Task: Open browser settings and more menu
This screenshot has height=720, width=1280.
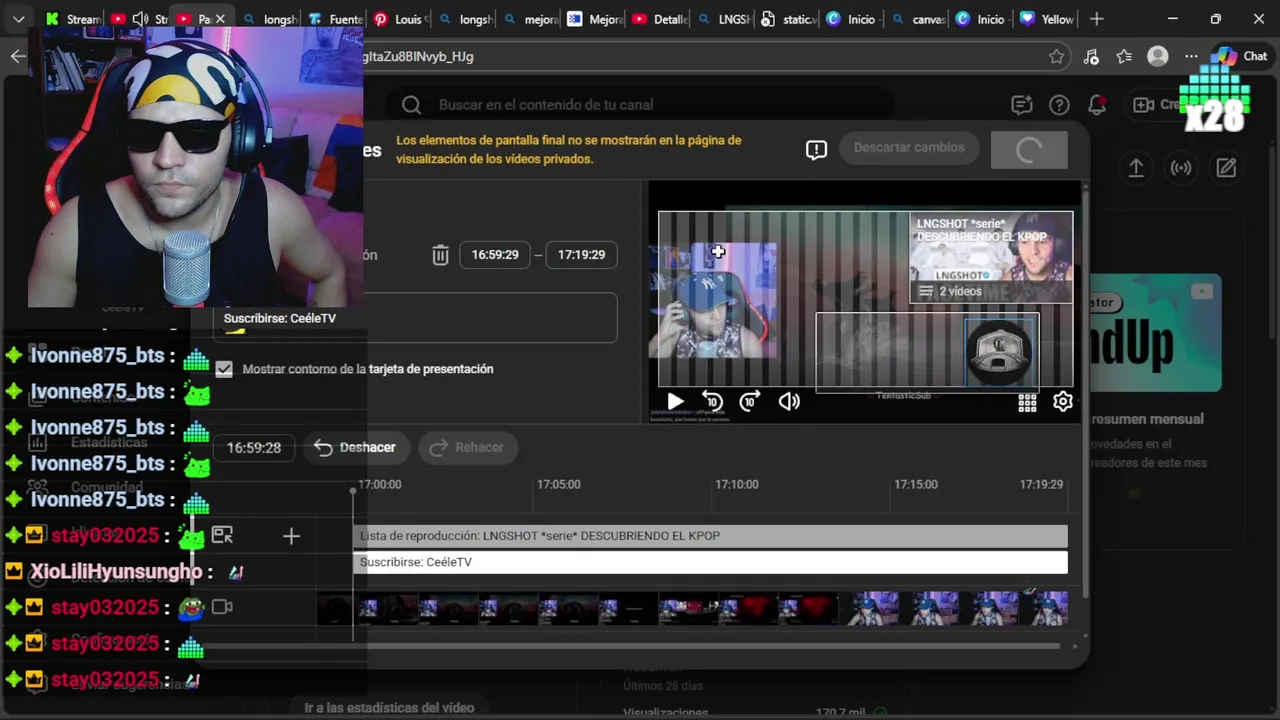Action: tap(1191, 57)
